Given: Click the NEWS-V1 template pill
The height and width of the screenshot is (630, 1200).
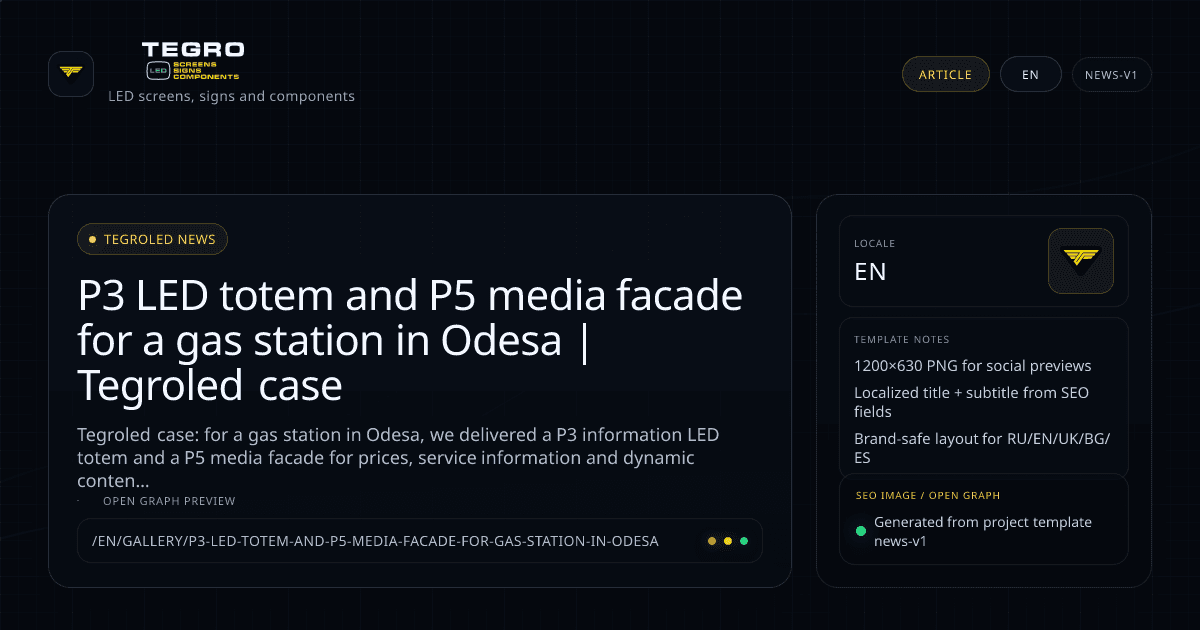Looking at the screenshot, I should (1111, 74).
